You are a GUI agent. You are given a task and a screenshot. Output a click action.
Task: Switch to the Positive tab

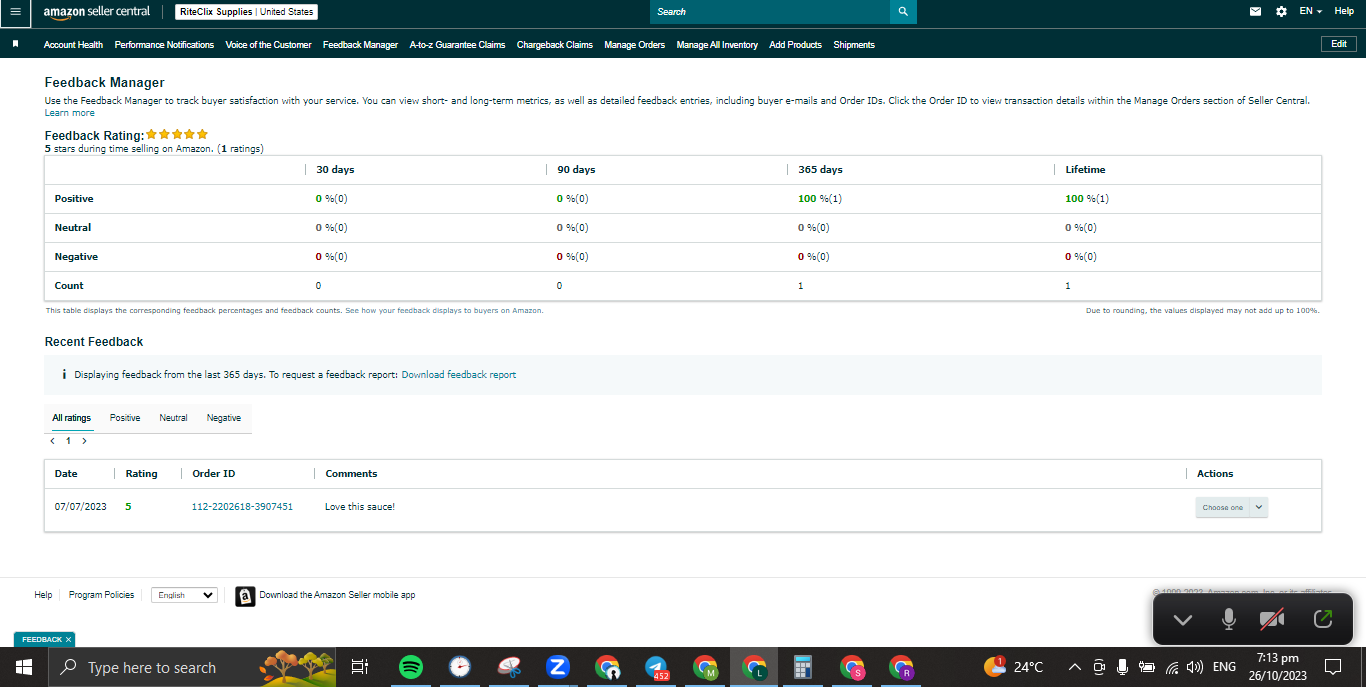tap(125, 418)
